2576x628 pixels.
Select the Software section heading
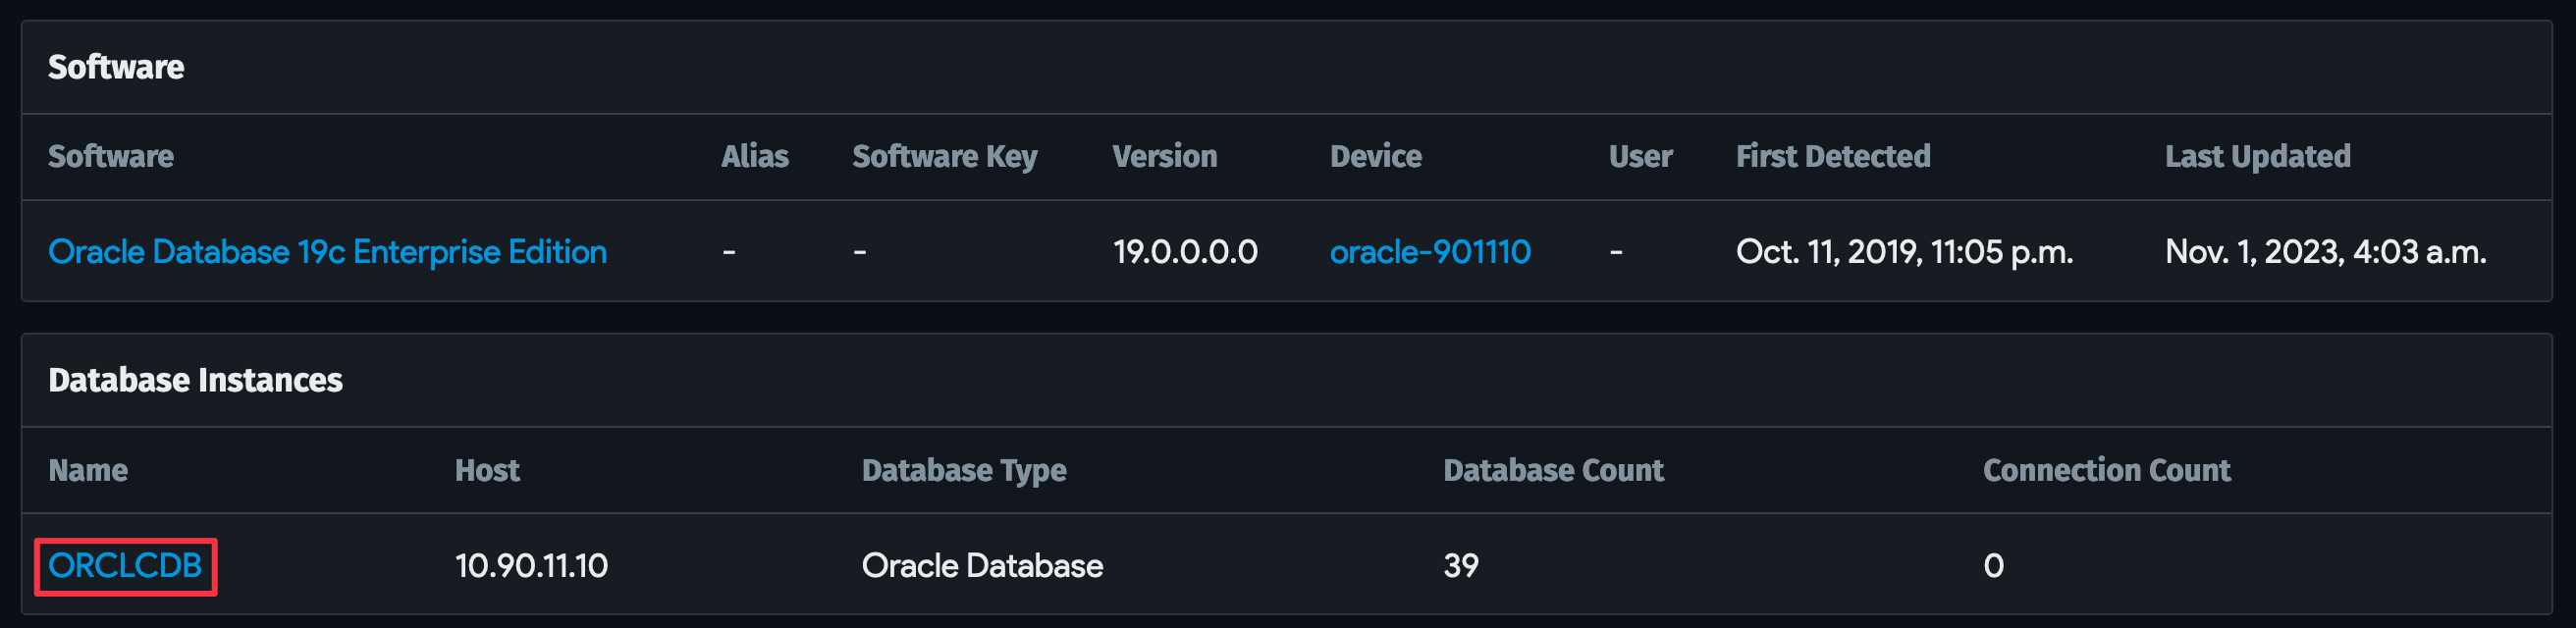pos(116,68)
